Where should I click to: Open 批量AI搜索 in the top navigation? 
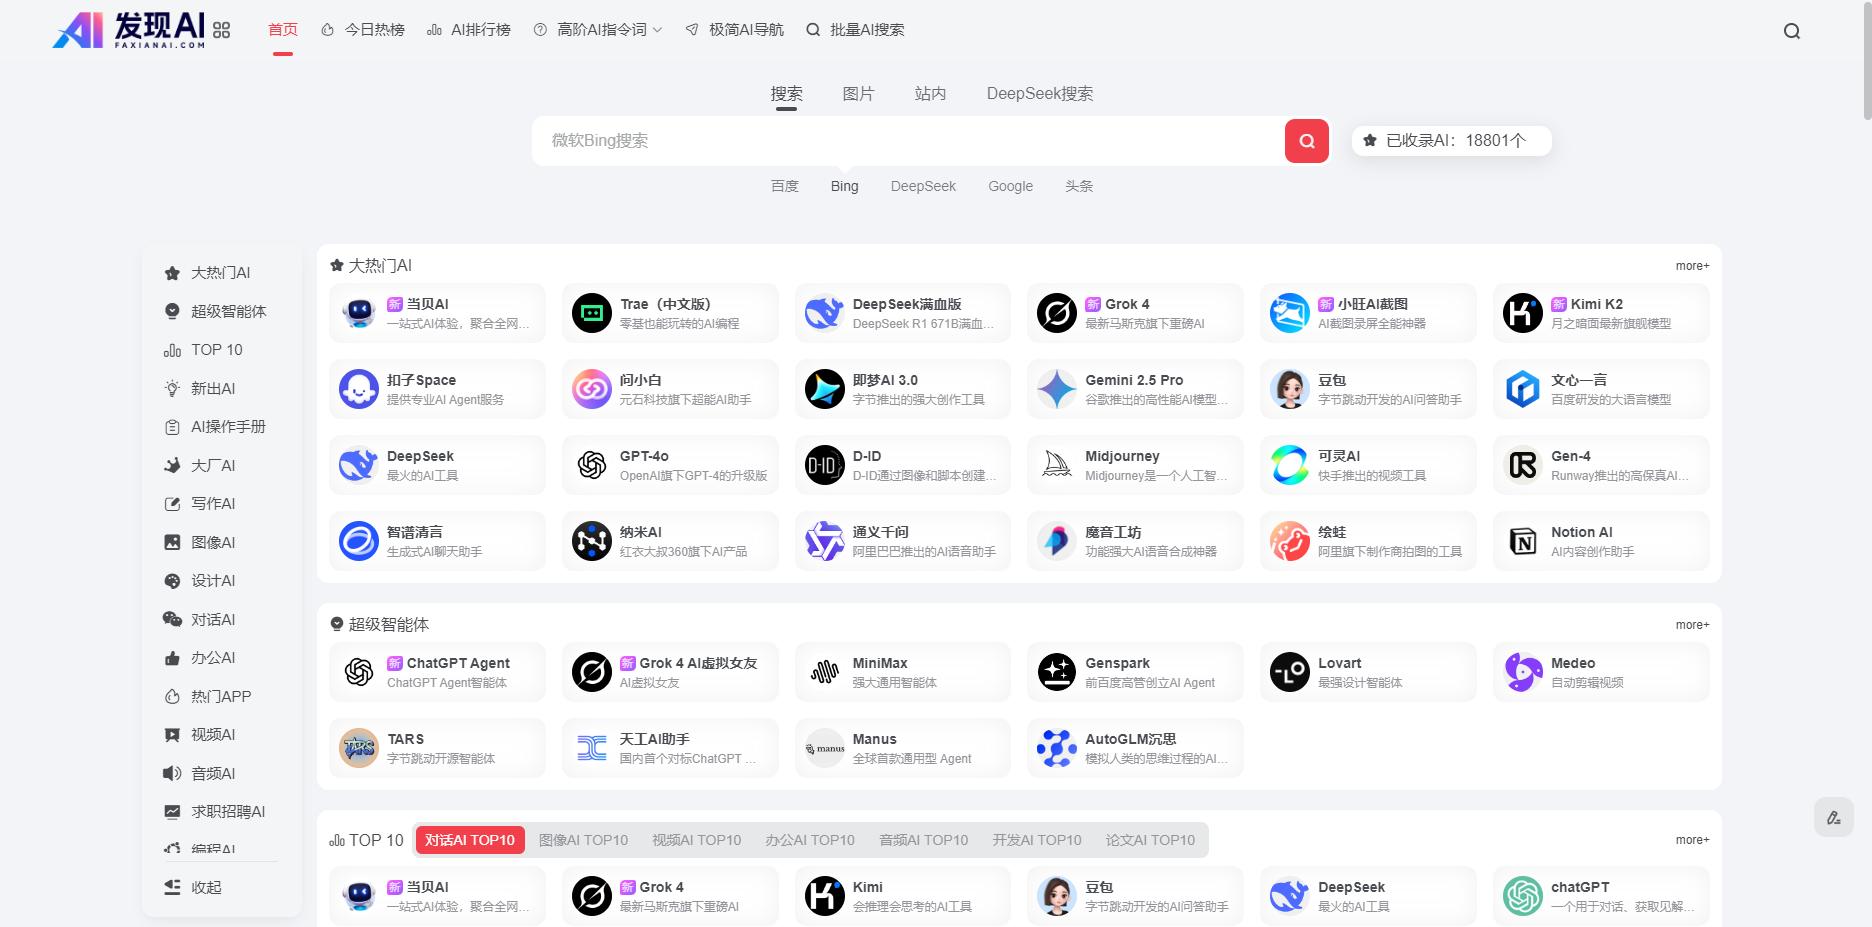(855, 30)
